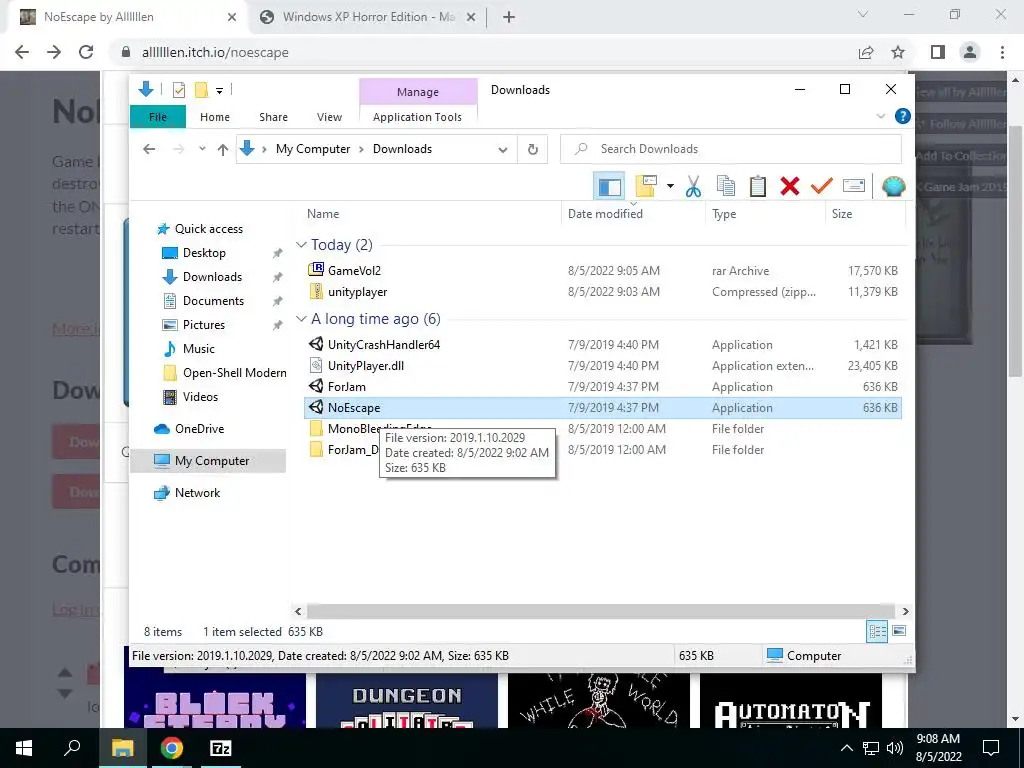Viewport: 1024px width, 768px height.
Task: Select Open-Shell Modern folder in sidebar
Action: point(234,373)
